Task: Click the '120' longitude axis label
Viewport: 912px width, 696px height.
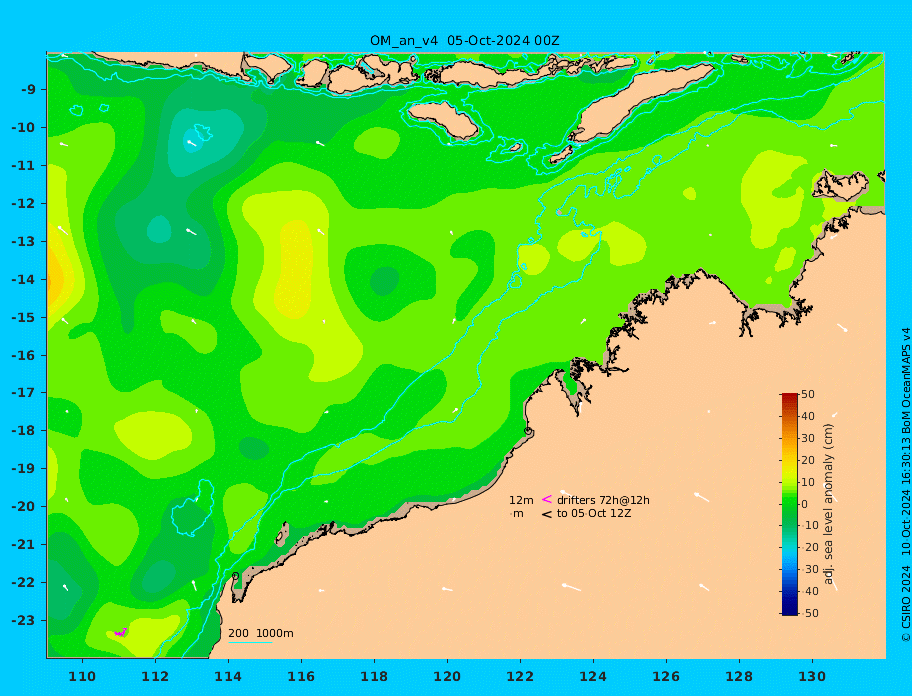Action: click(x=447, y=676)
